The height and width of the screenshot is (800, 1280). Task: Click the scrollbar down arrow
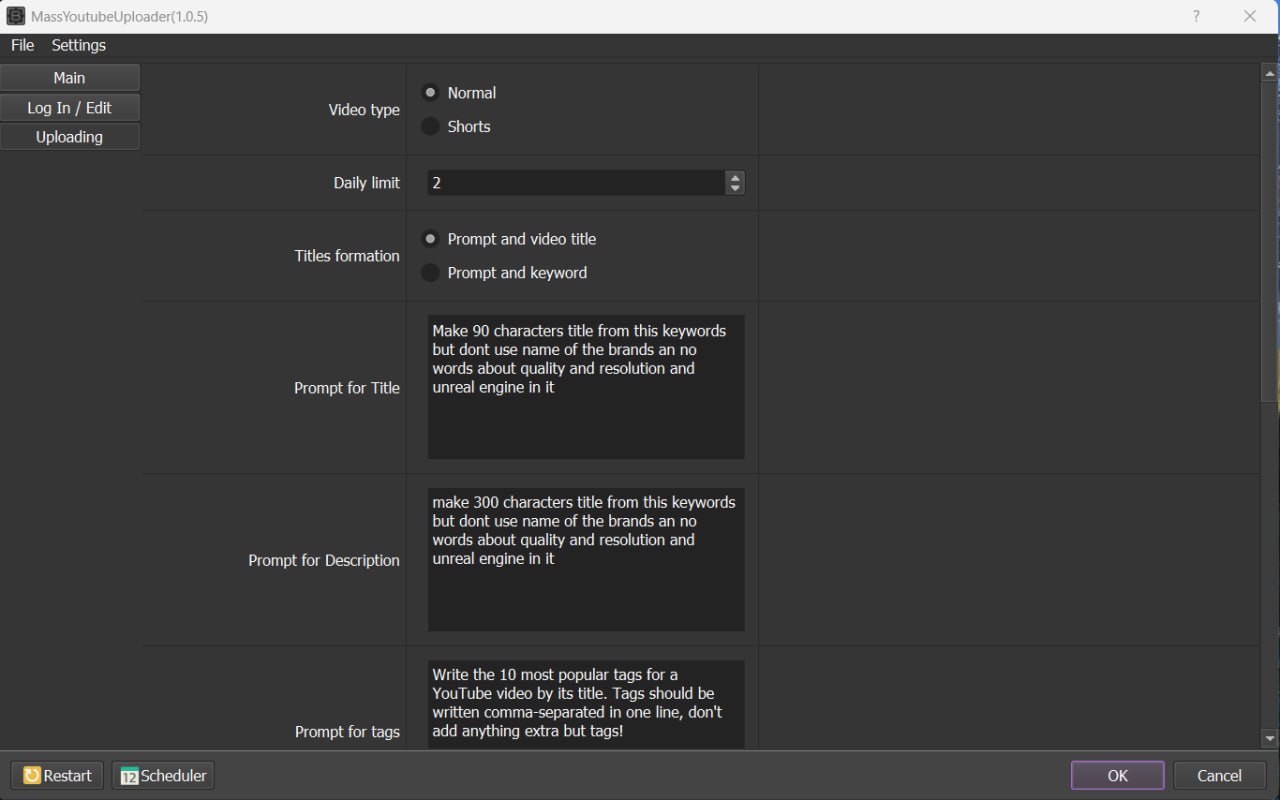point(1270,739)
